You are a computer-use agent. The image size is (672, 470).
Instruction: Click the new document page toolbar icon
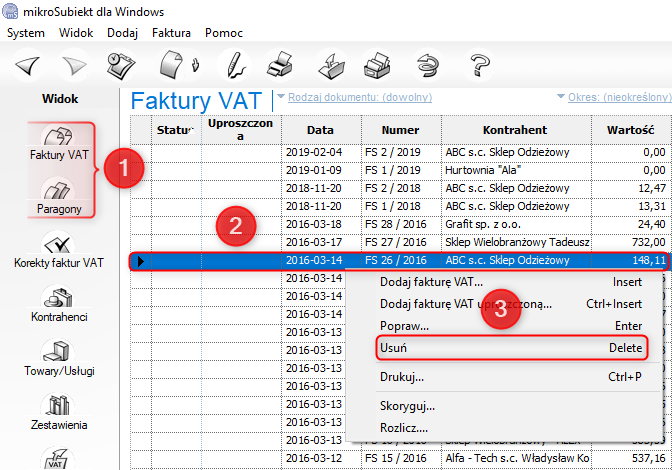(x=172, y=65)
